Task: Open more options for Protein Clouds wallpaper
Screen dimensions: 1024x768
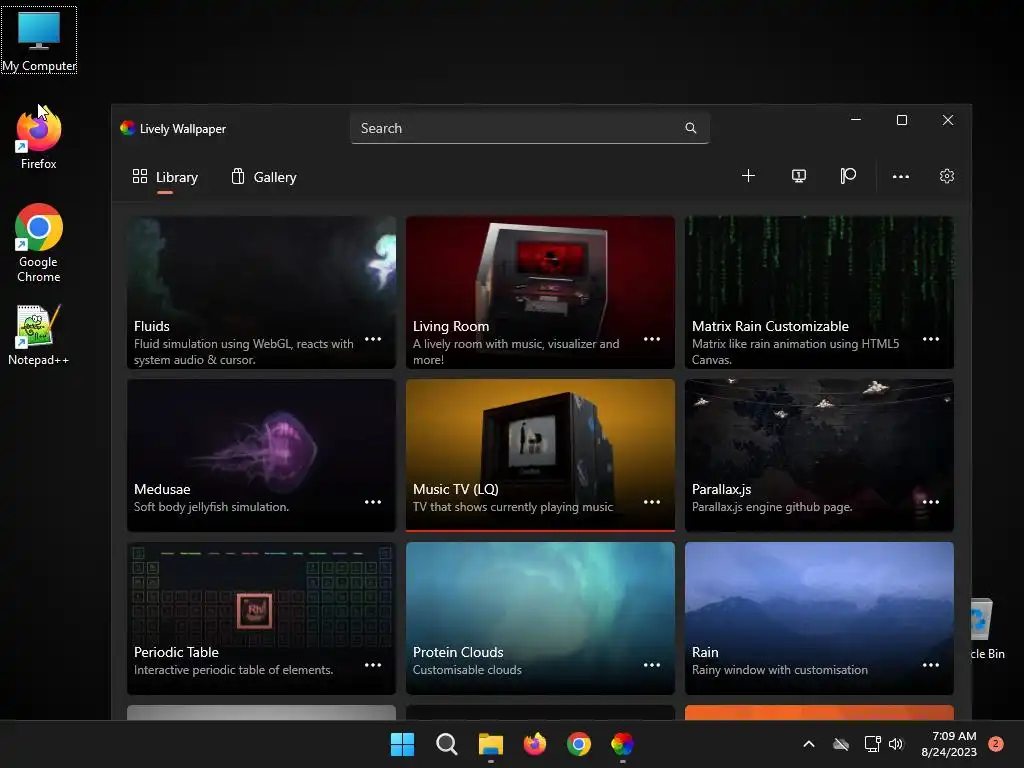Action: 652,665
